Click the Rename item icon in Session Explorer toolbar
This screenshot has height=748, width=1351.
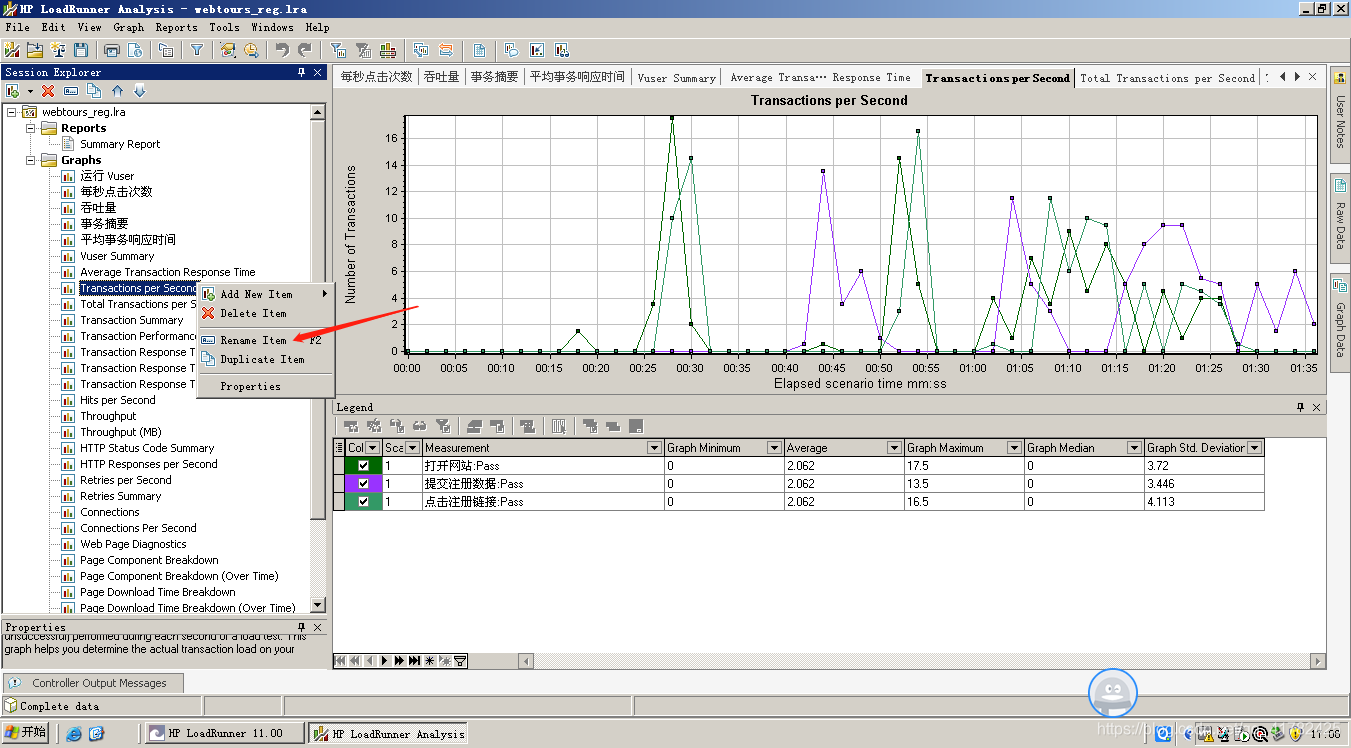71,91
